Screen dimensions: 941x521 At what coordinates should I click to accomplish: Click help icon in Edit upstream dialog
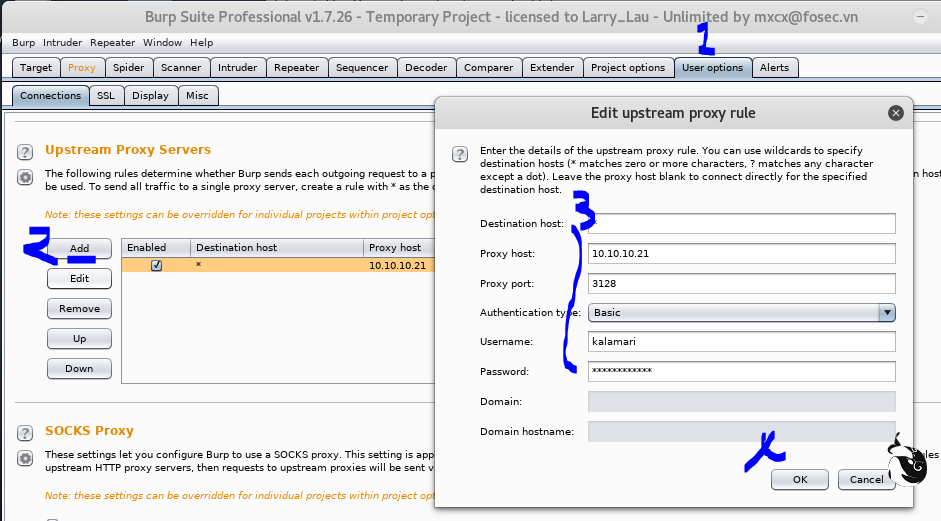coord(460,154)
